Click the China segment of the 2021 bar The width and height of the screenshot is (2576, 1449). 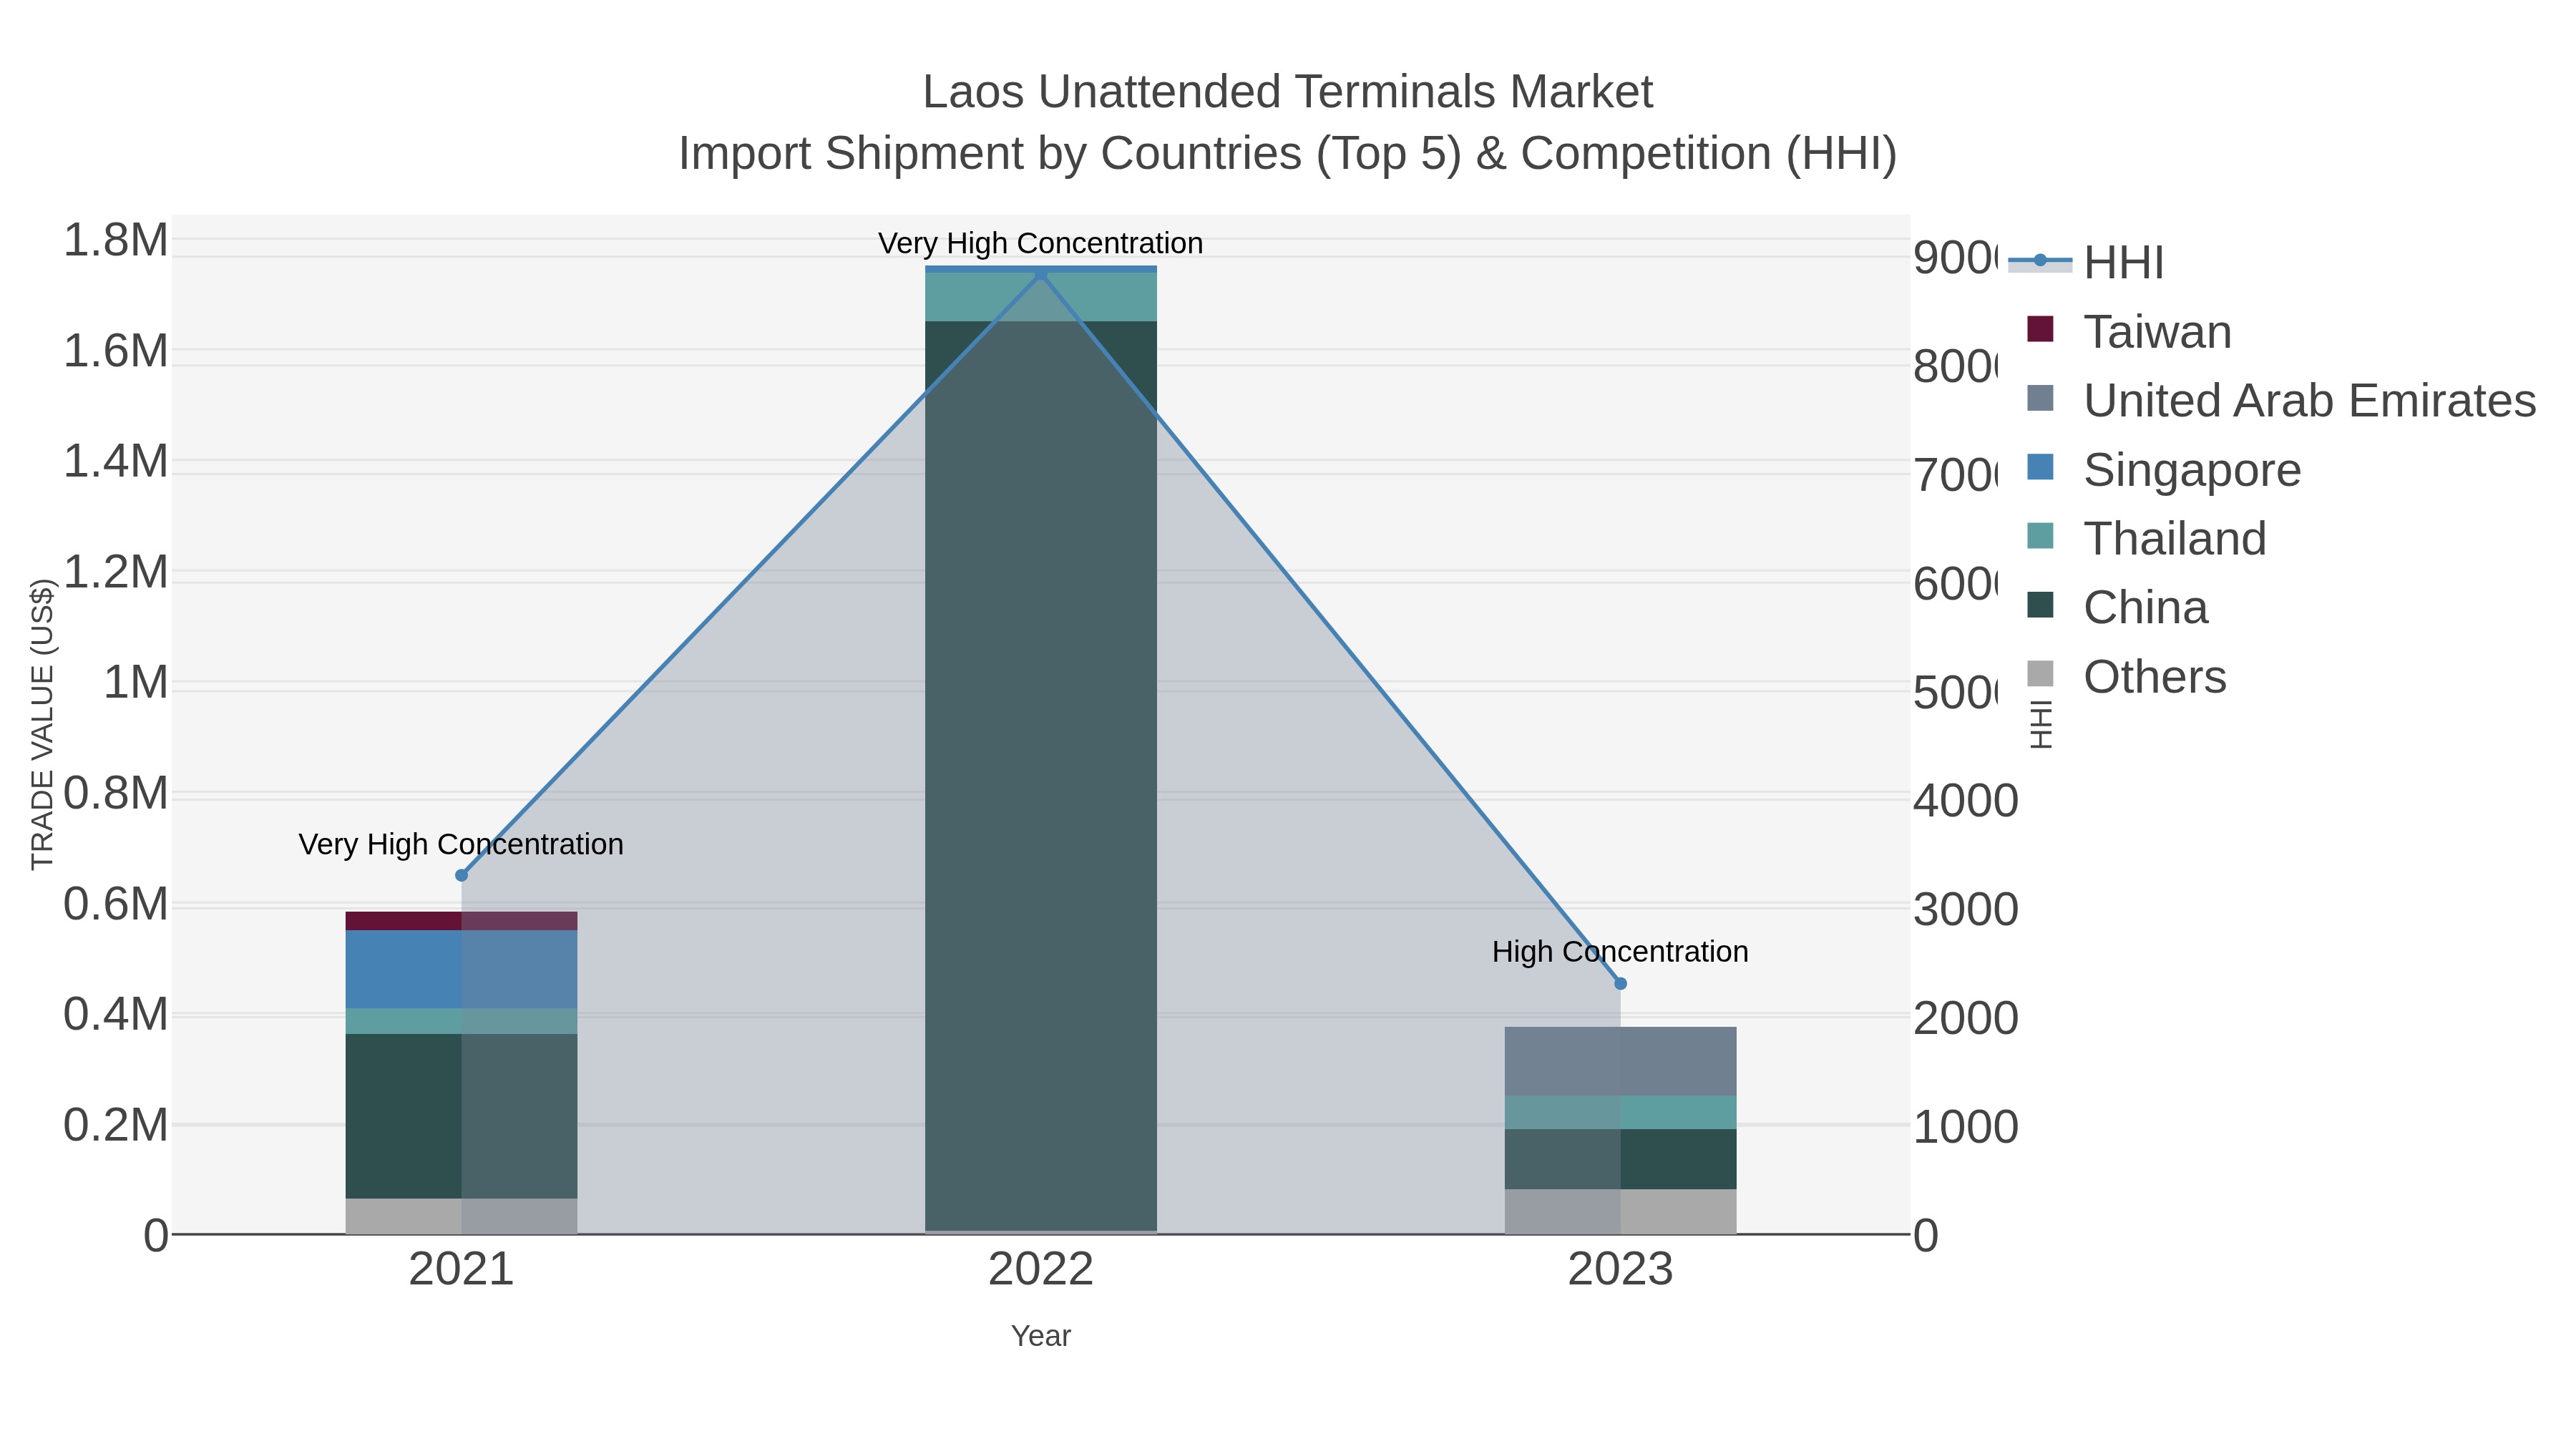tap(461, 1116)
